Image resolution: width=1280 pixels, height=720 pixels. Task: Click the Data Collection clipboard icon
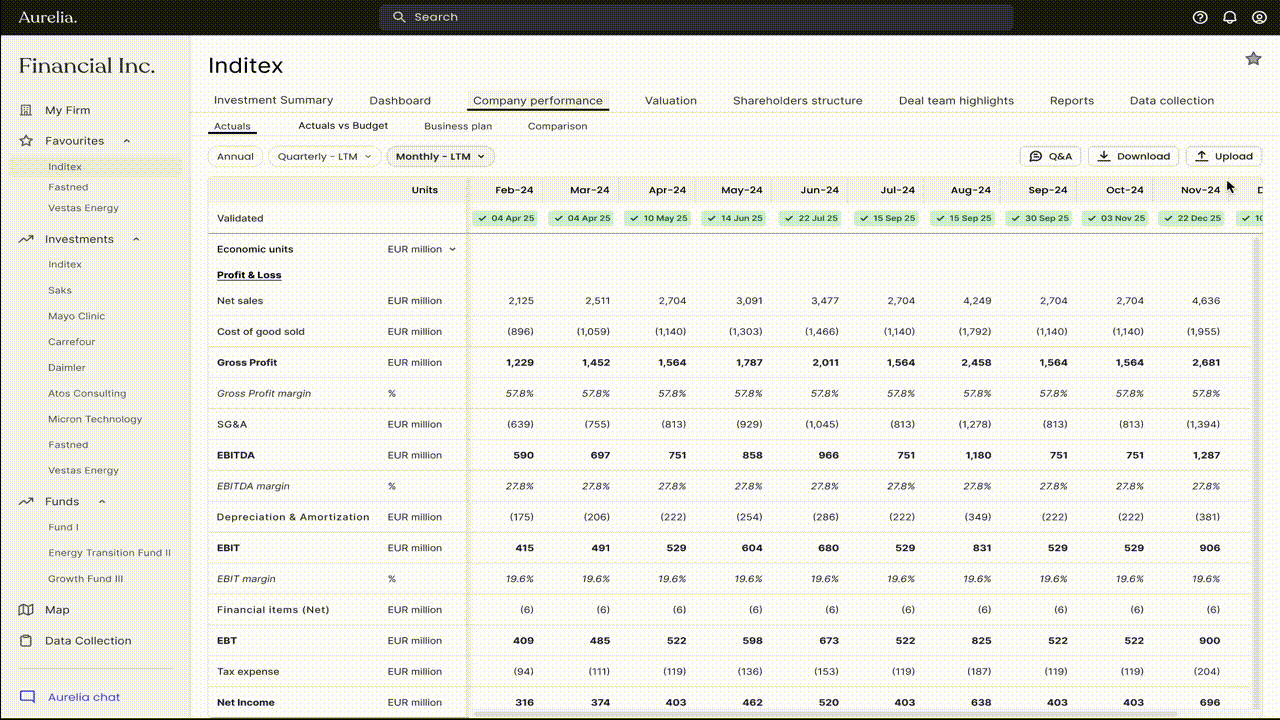[27, 641]
